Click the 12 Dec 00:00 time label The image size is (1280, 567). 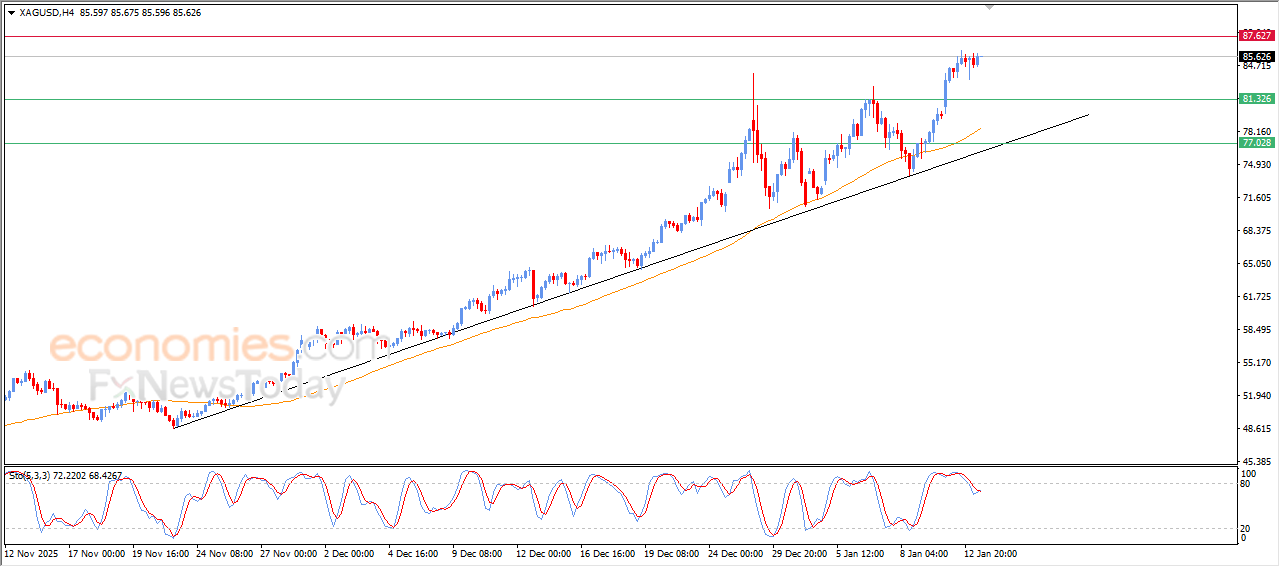pyautogui.click(x=545, y=552)
